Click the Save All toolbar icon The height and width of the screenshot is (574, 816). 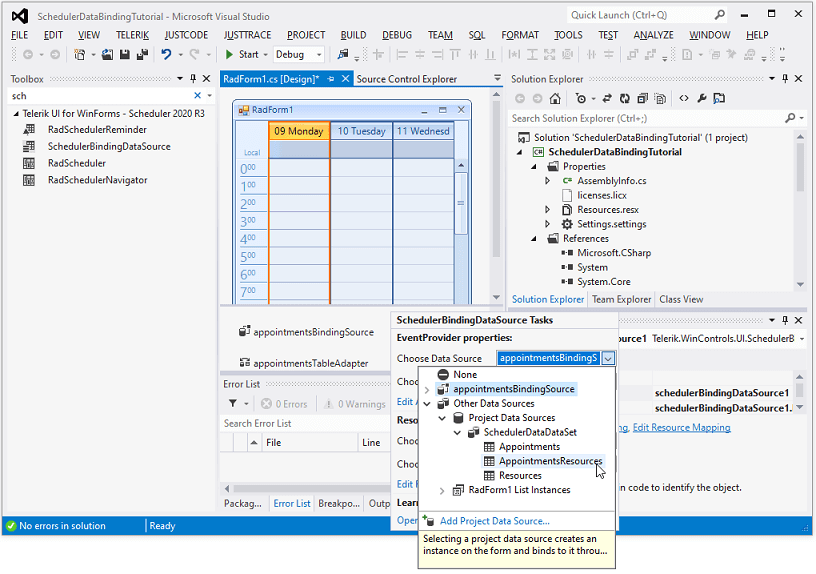[x=142, y=54]
